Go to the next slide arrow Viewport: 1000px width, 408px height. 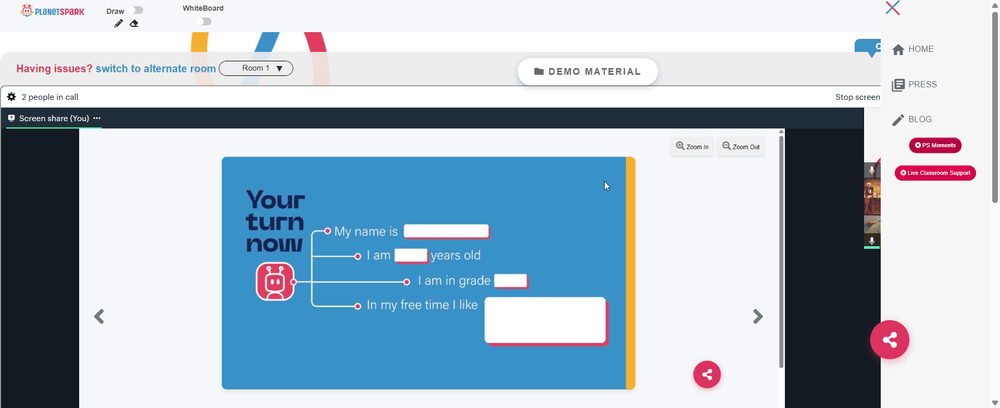coord(758,316)
